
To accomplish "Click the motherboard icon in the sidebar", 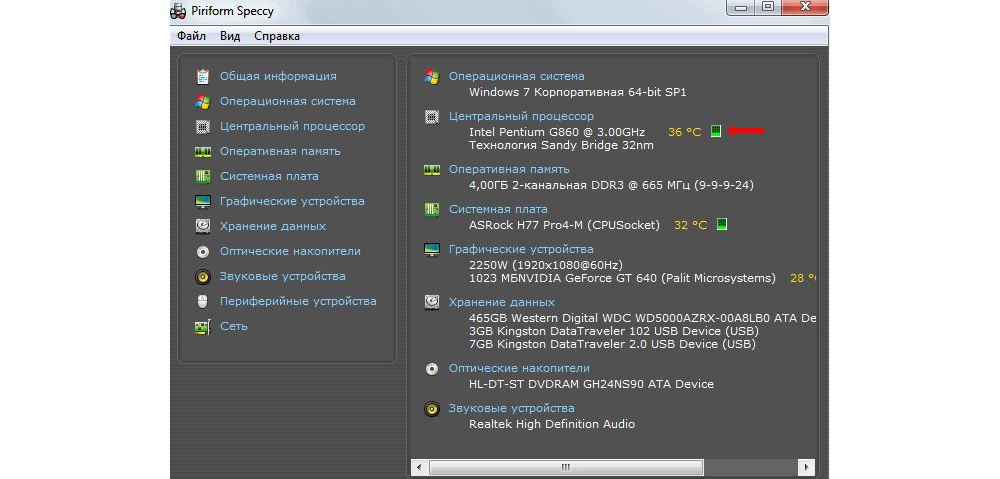I will click(203, 176).
